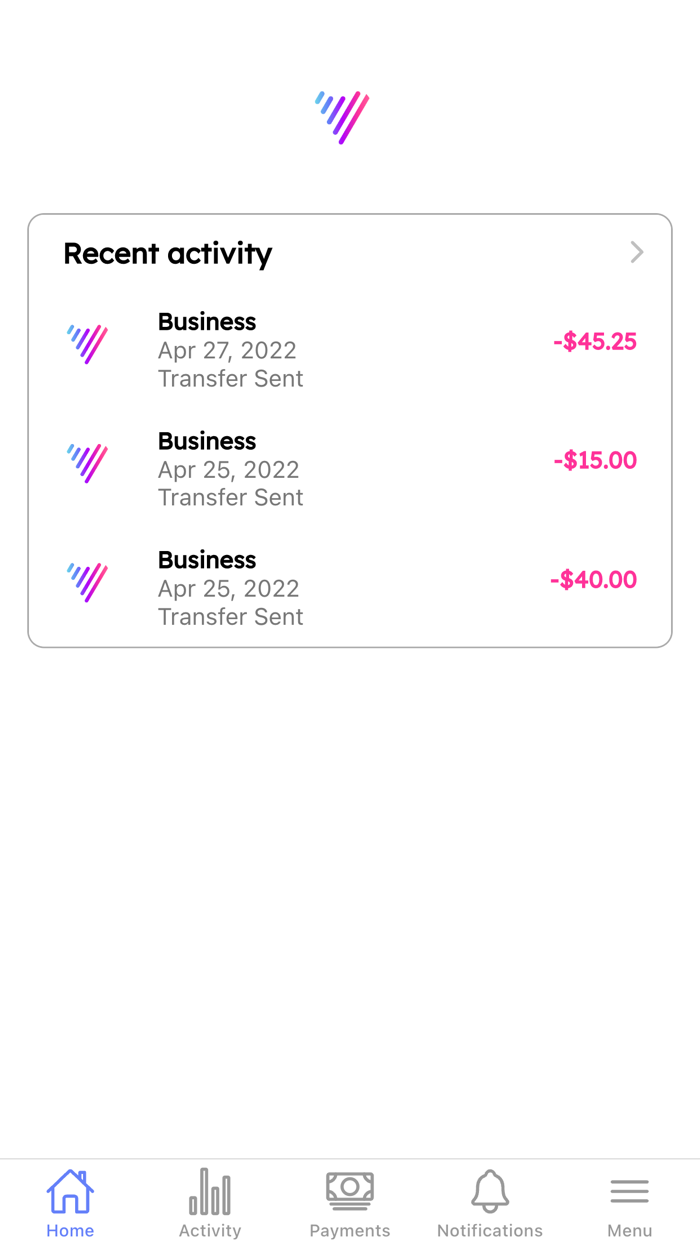Select the -$15.00 transaction amount
Viewport: 700px width, 1244px height.
pos(595,461)
